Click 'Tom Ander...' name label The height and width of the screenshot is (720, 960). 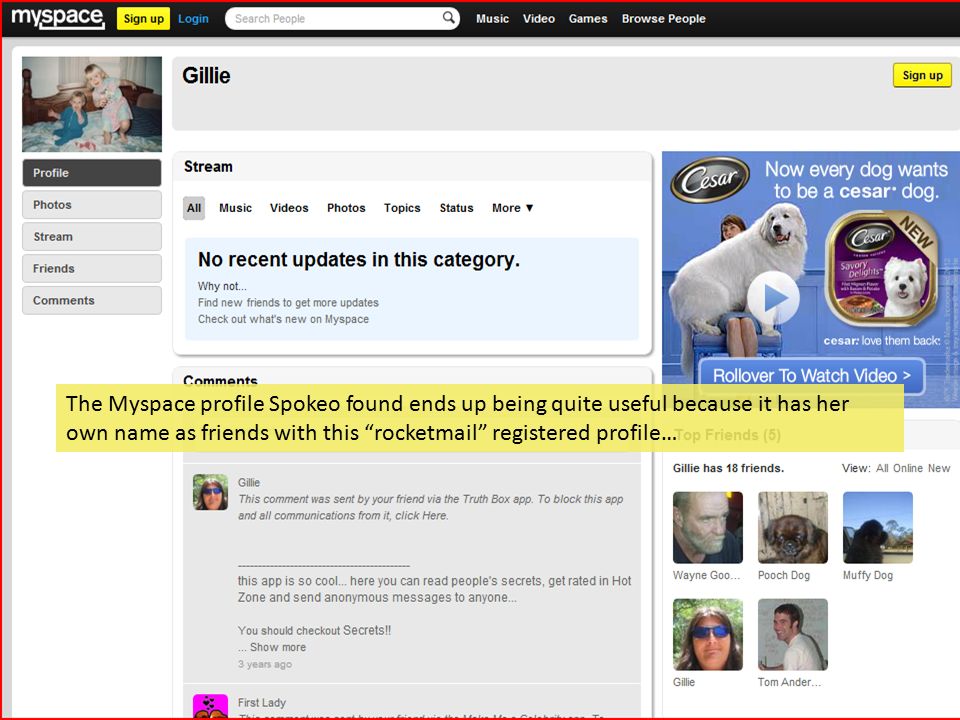coord(789,682)
